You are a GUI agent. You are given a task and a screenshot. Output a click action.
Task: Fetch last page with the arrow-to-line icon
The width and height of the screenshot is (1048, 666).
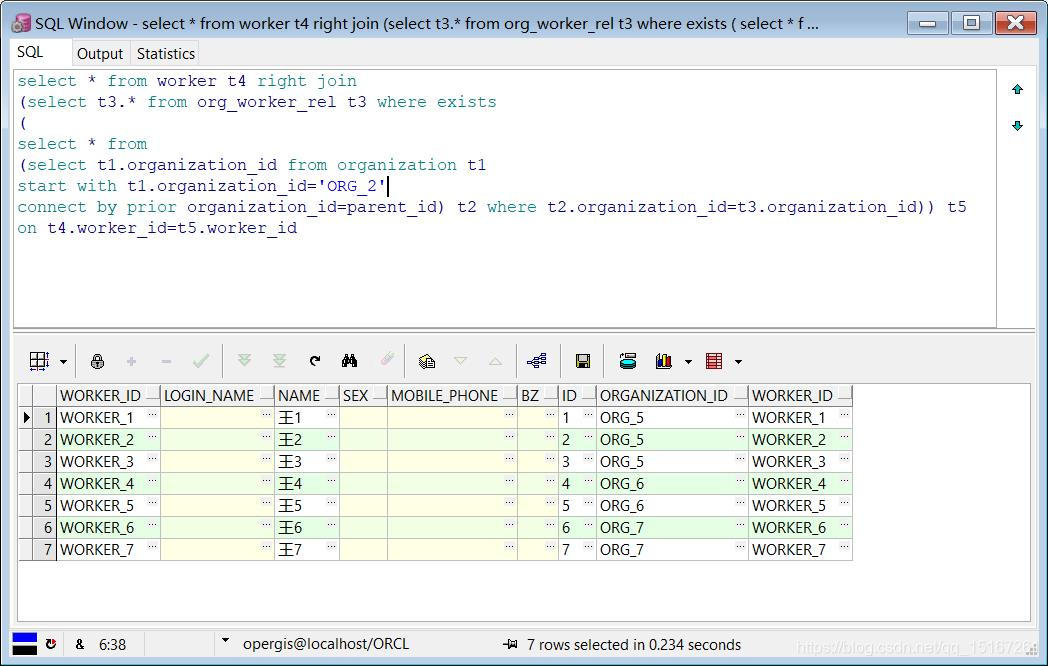(x=279, y=361)
